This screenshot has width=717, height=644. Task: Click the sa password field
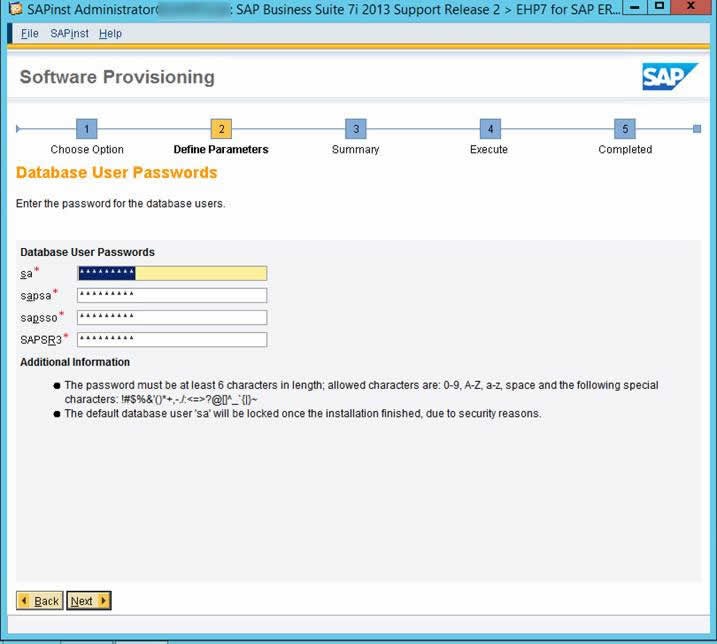pyautogui.click(x=172, y=273)
